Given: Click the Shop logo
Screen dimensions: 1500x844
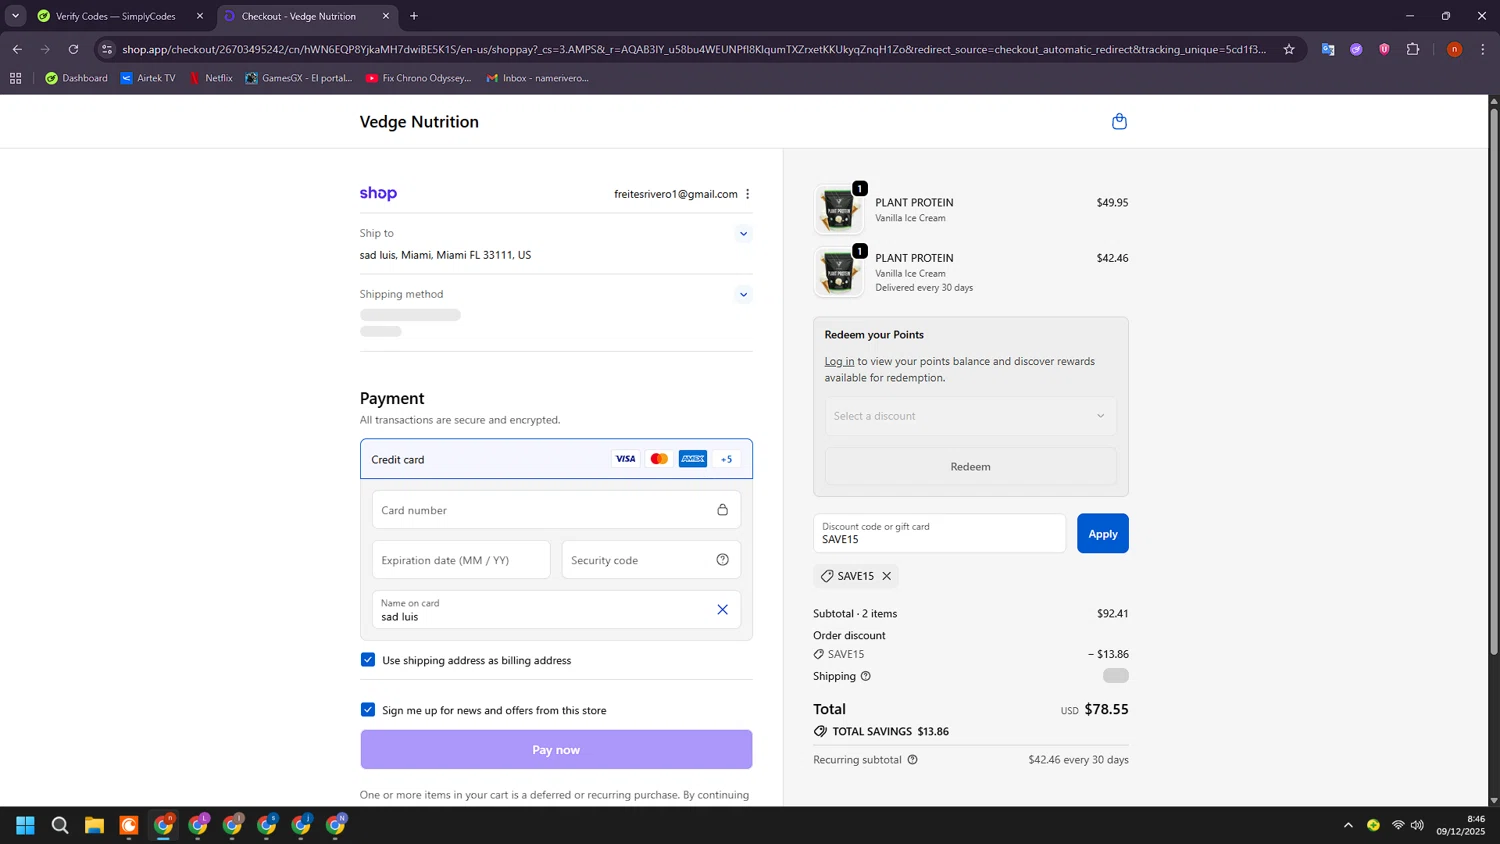Looking at the screenshot, I should 378,193.
